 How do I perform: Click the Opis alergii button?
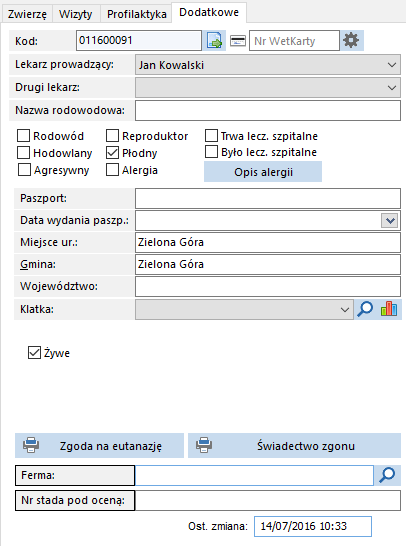pyautogui.click(x=263, y=172)
